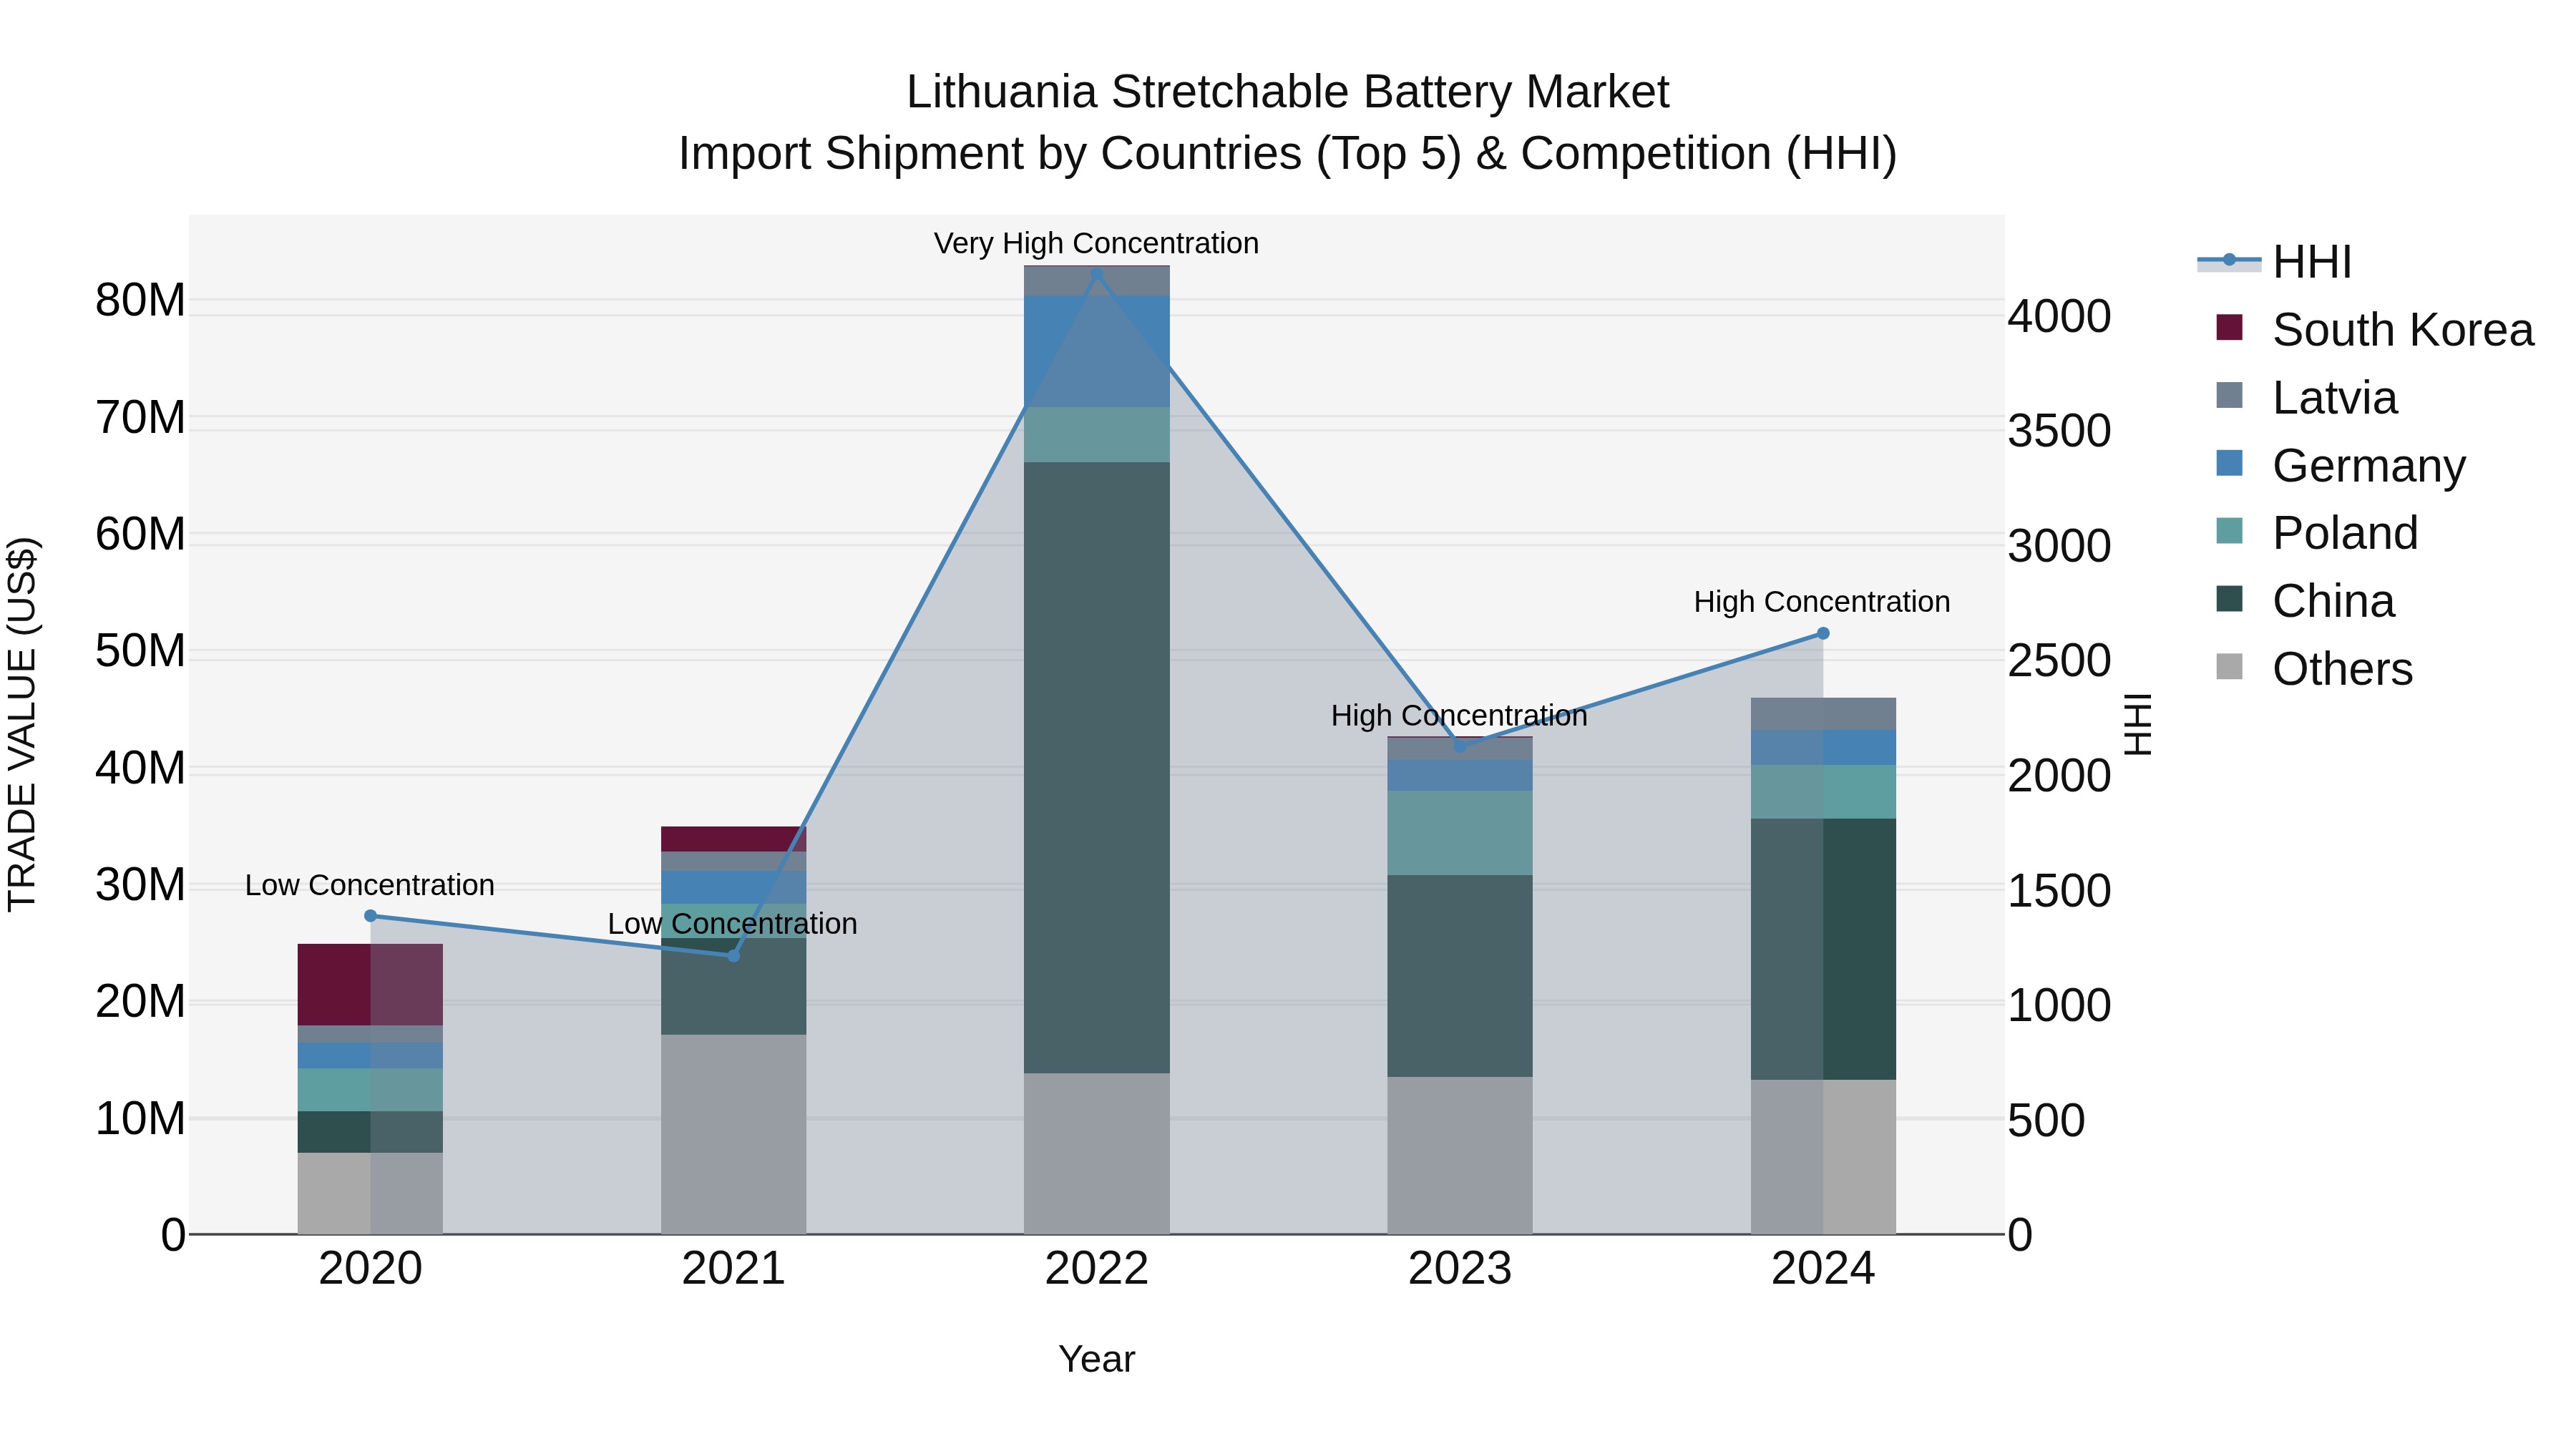This screenshot has height=1449, width=2576.
Task: Click the China segment of the 2022 bar
Action: click(1096, 768)
